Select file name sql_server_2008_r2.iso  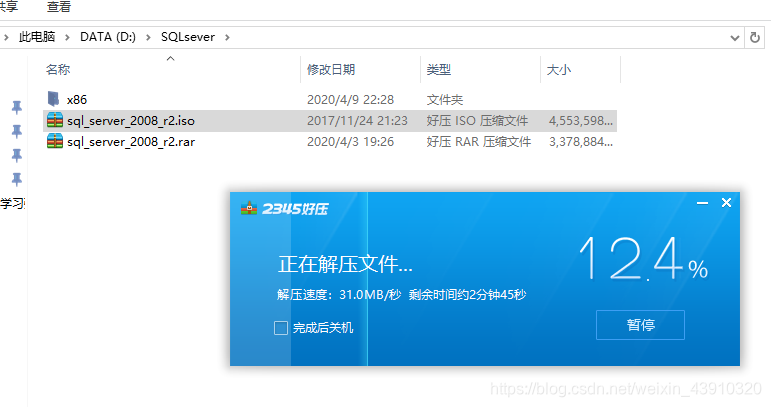131,121
